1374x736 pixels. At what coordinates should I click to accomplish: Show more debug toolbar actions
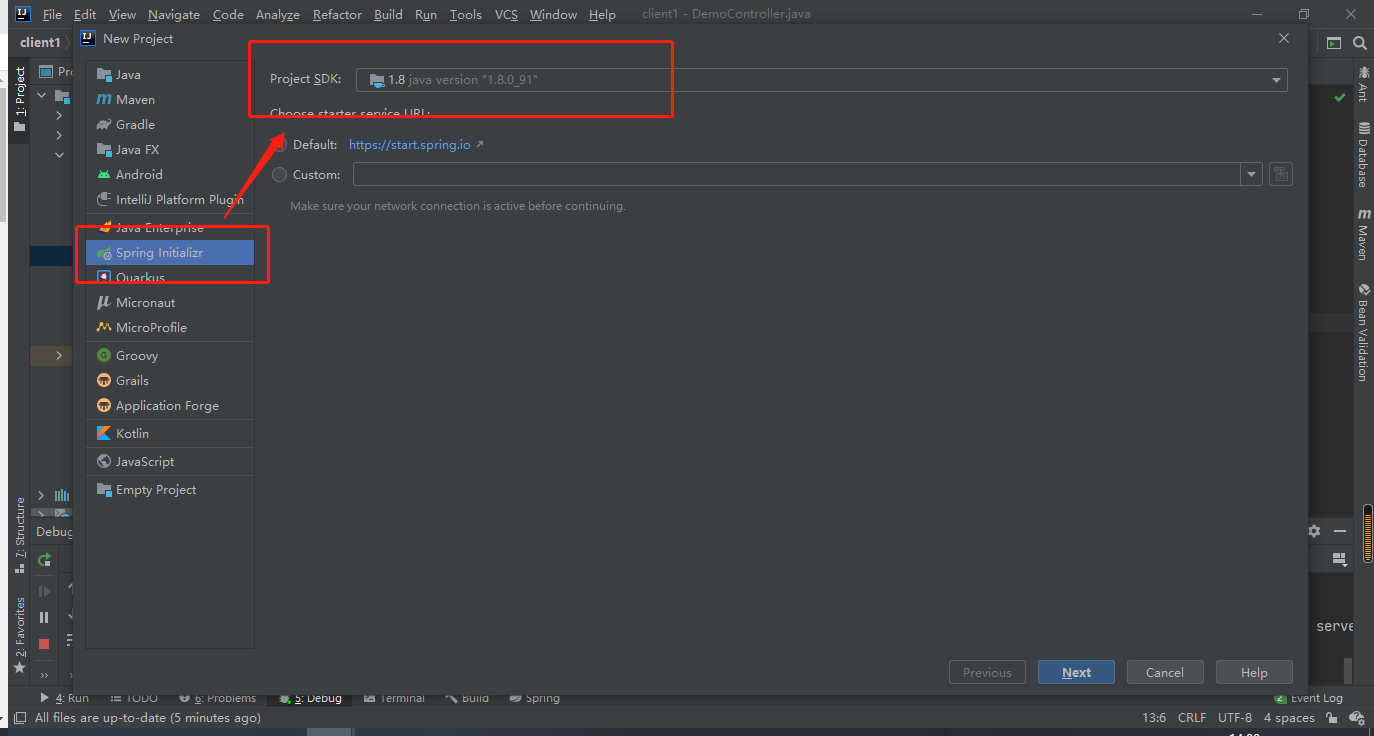point(44,675)
